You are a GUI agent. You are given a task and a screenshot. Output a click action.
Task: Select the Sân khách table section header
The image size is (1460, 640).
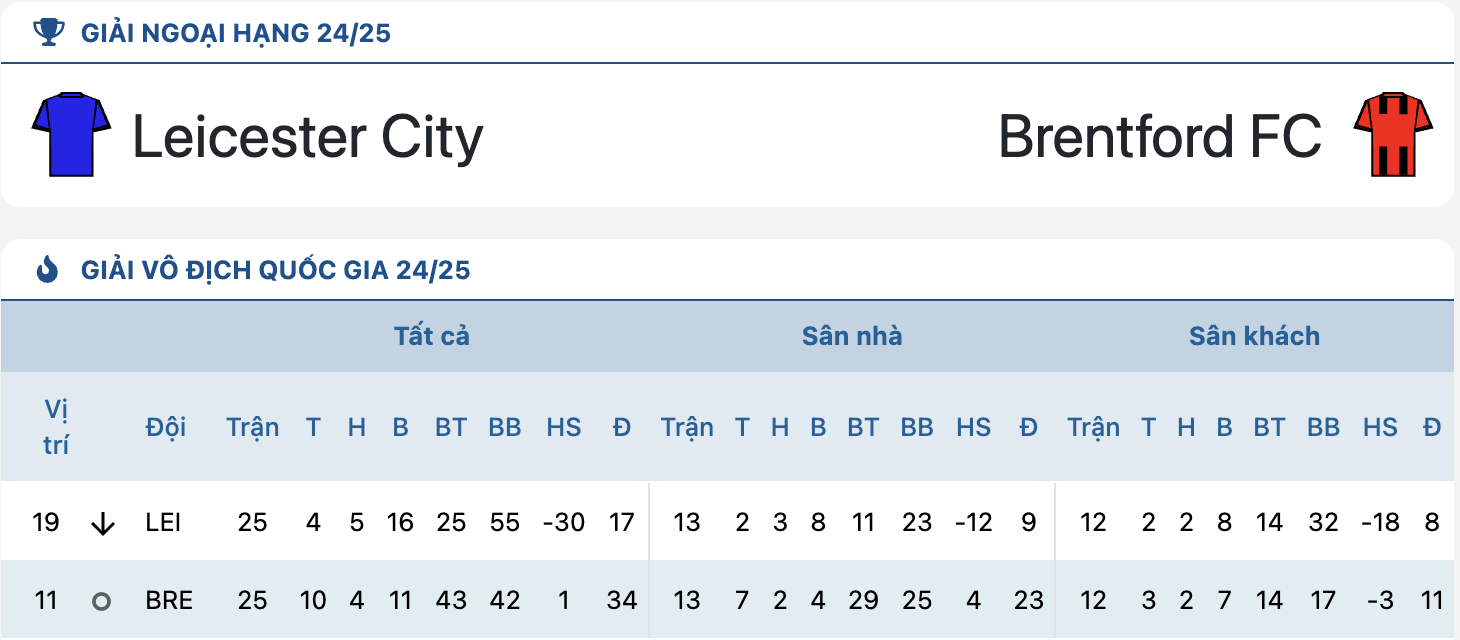click(1254, 336)
